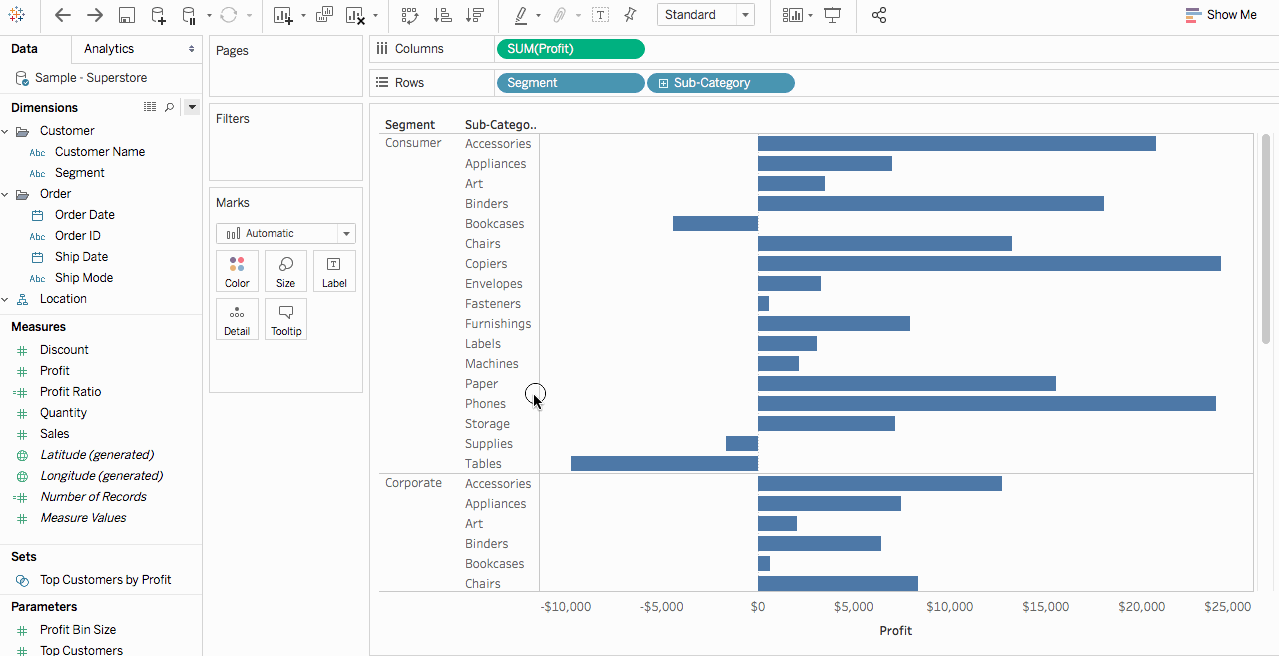
Task: Click the New Data Source toolbar icon
Action: point(158,15)
